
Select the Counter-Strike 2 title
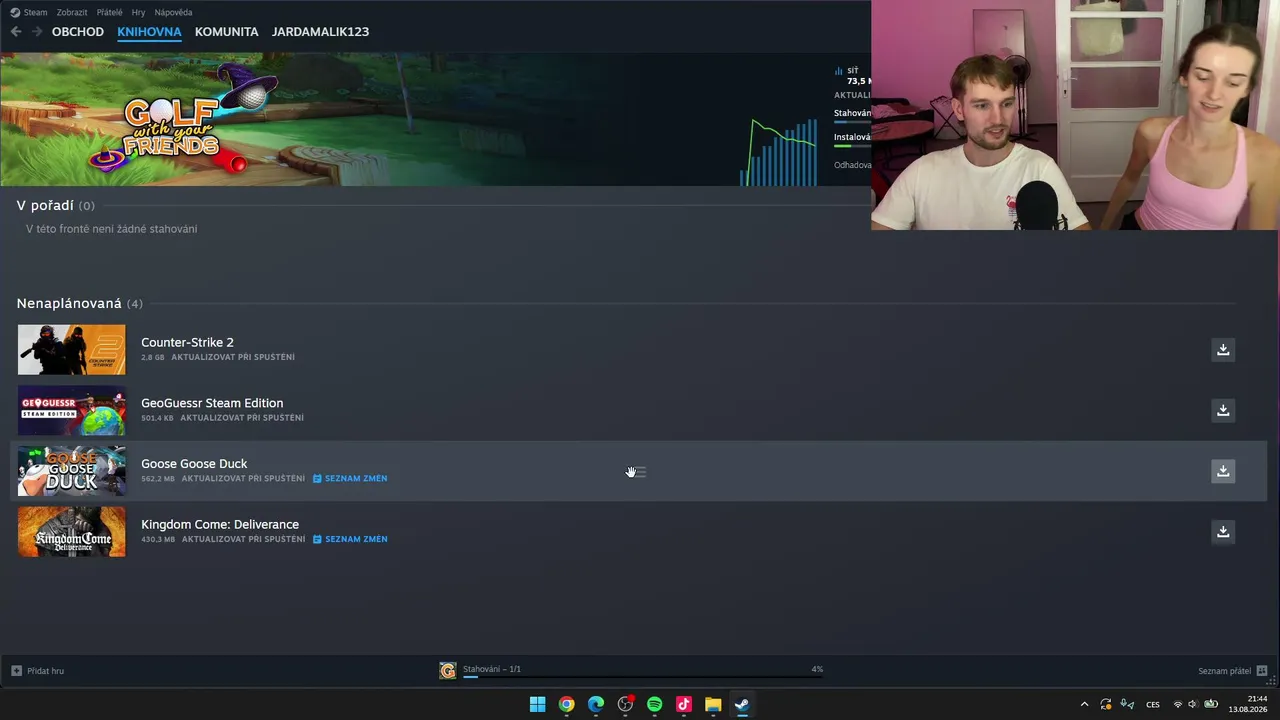pos(187,342)
